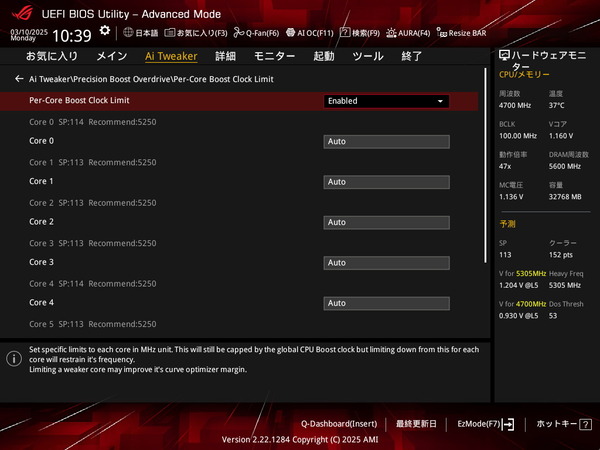Open AURA lighting icon

pyautogui.click(x=391, y=33)
